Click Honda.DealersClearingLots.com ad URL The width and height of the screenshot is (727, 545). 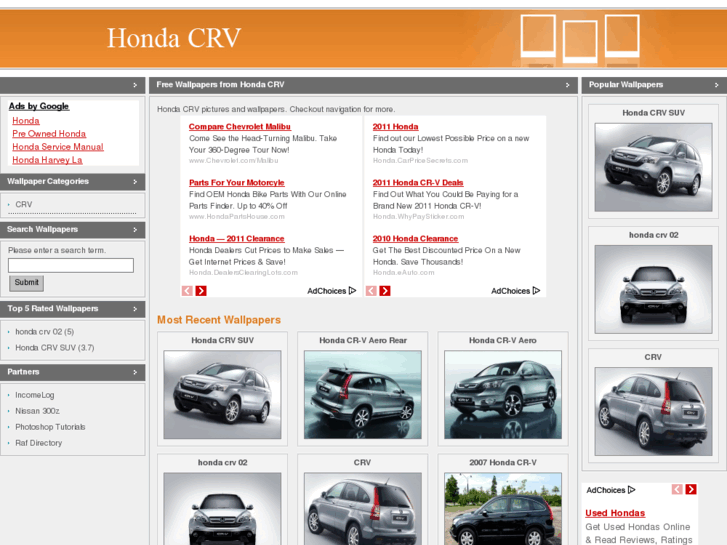243,272
